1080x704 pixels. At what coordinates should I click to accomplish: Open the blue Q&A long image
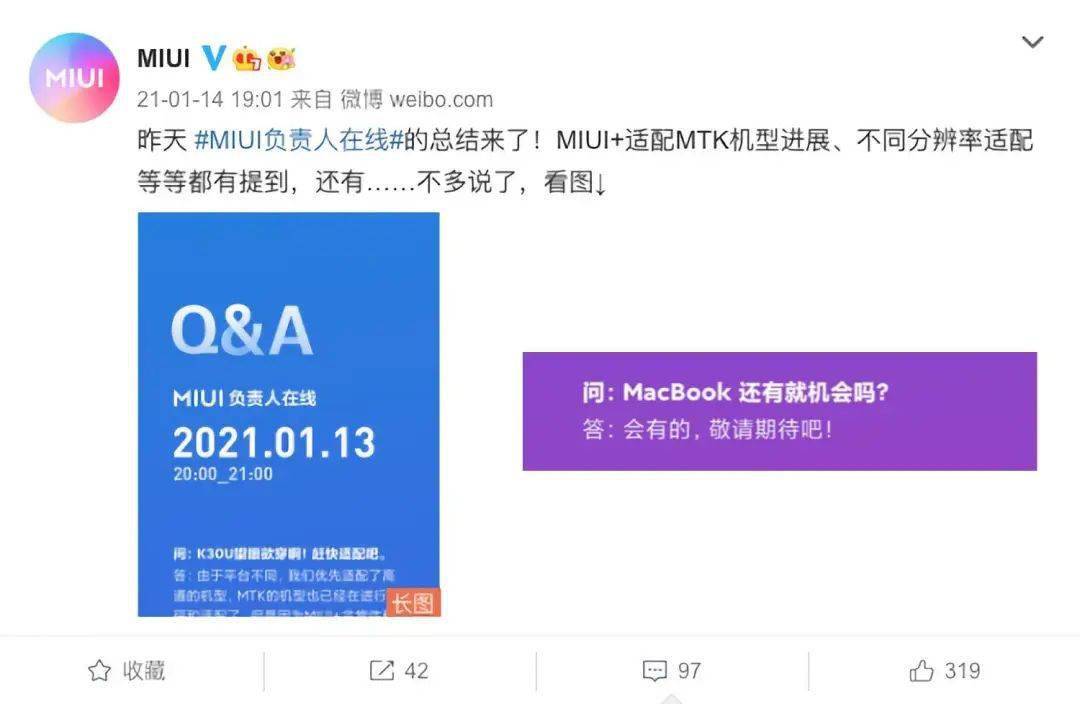pos(289,415)
